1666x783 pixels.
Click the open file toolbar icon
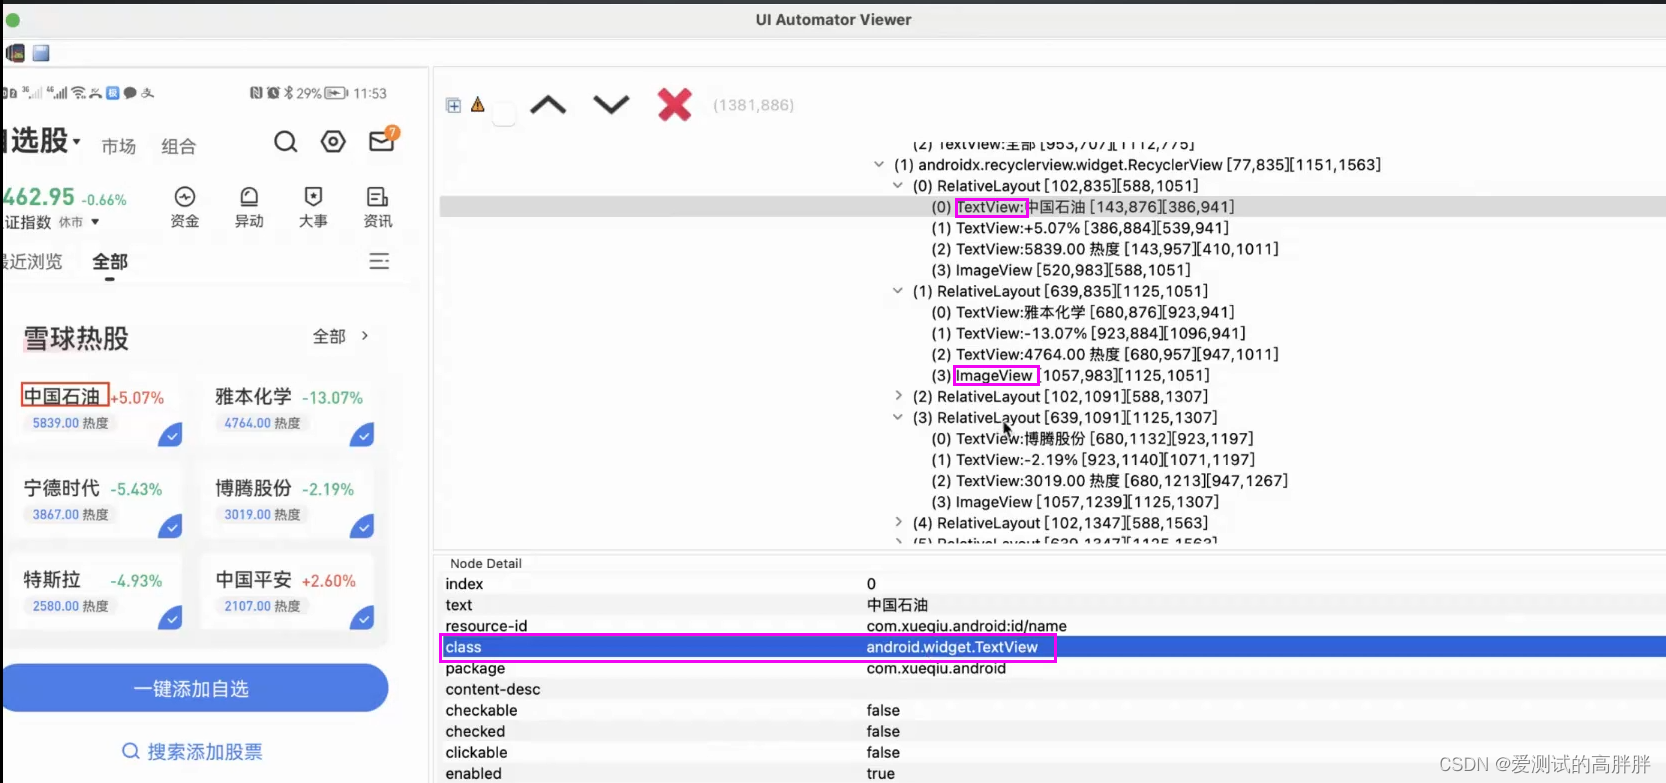tap(15, 53)
